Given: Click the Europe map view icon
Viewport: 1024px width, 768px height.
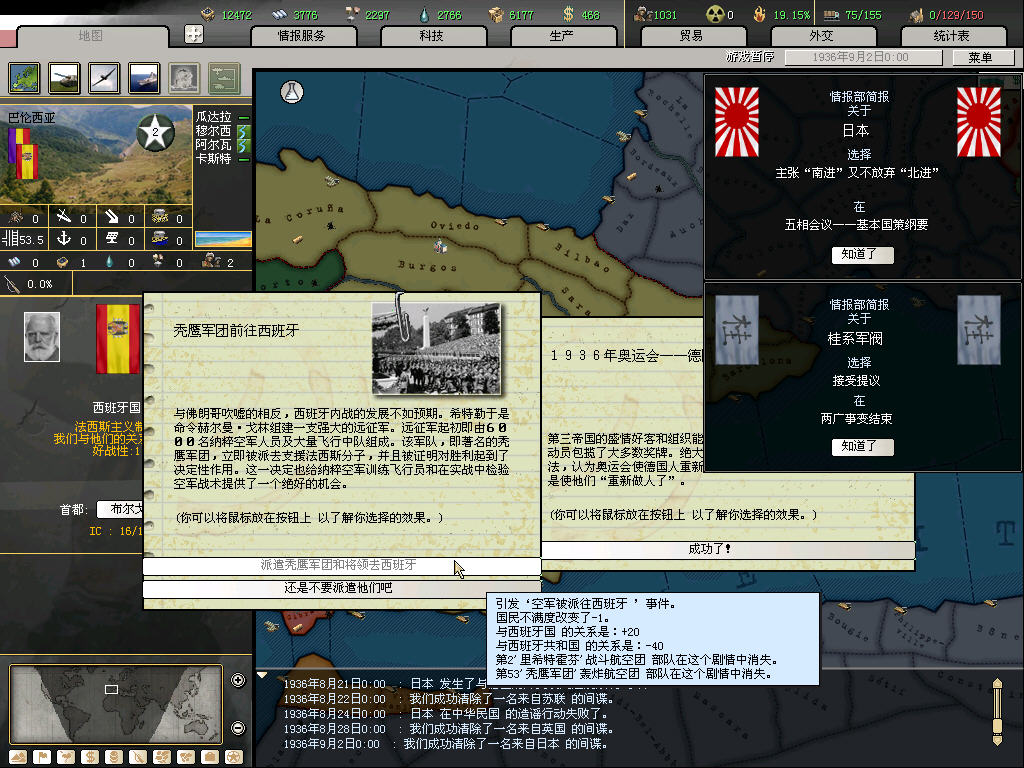Looking at the screenshot, I should pyautogui.click(x=25, y=77).
